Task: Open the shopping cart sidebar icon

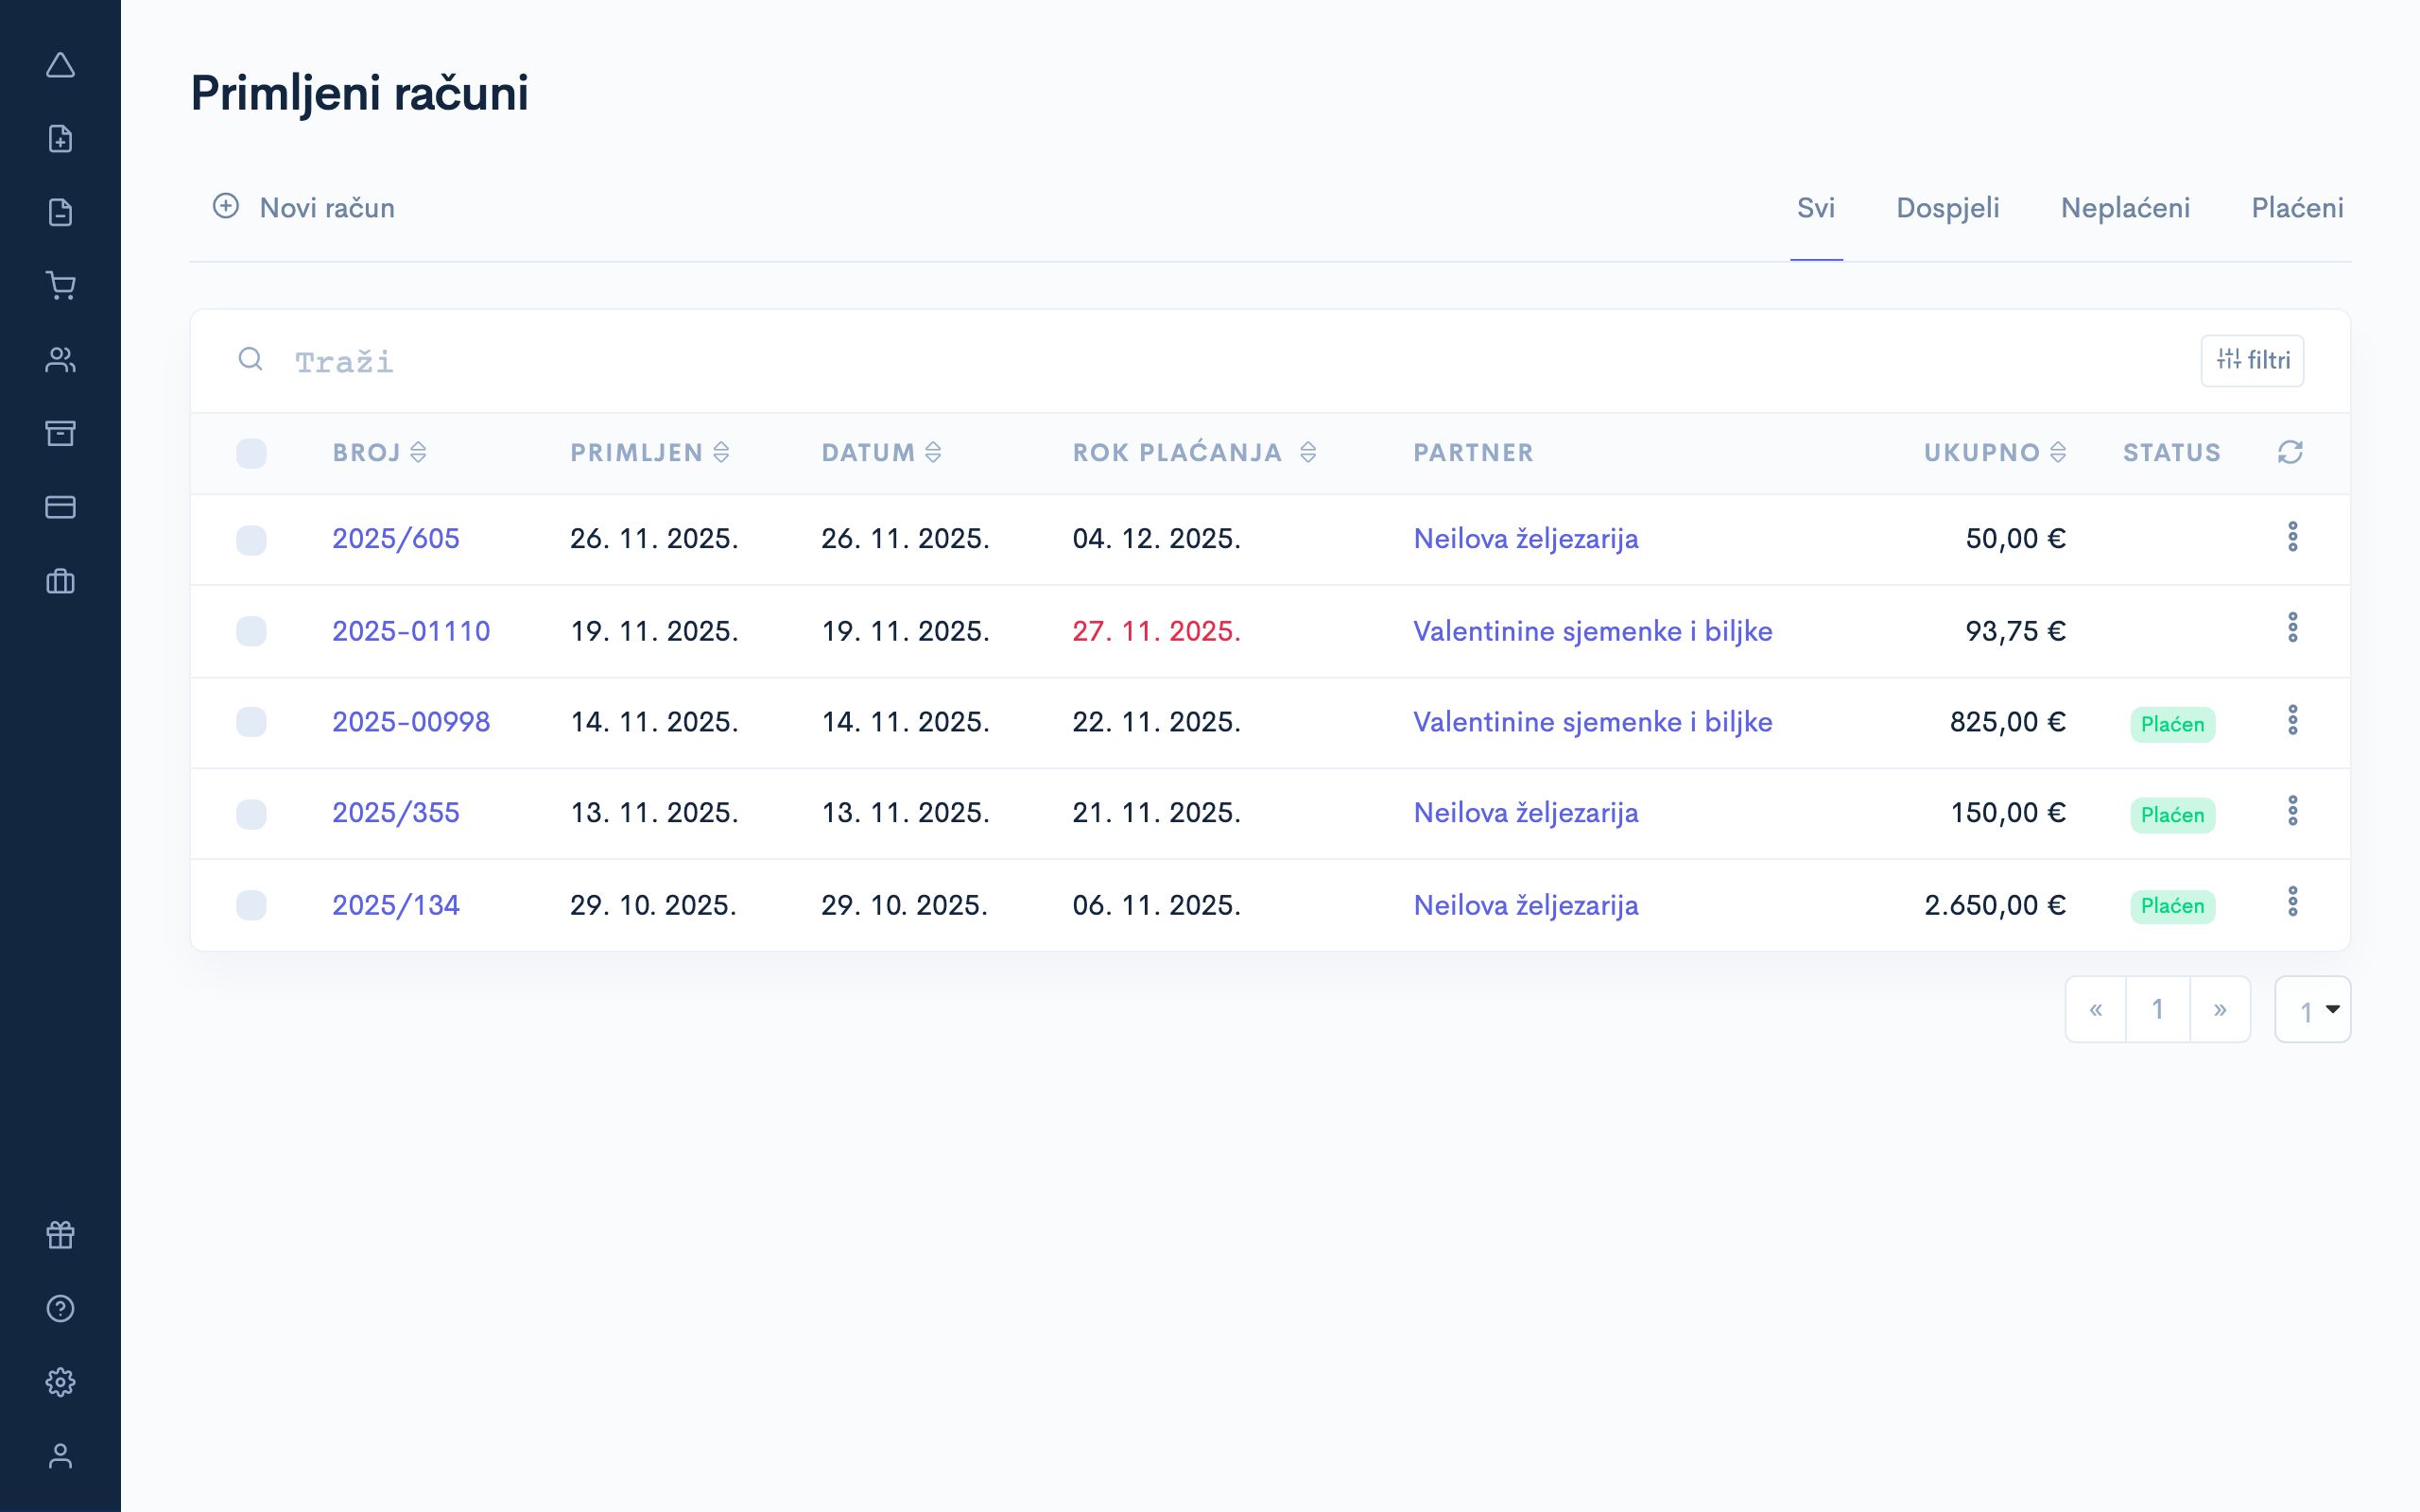Action: tap(60, 286)
